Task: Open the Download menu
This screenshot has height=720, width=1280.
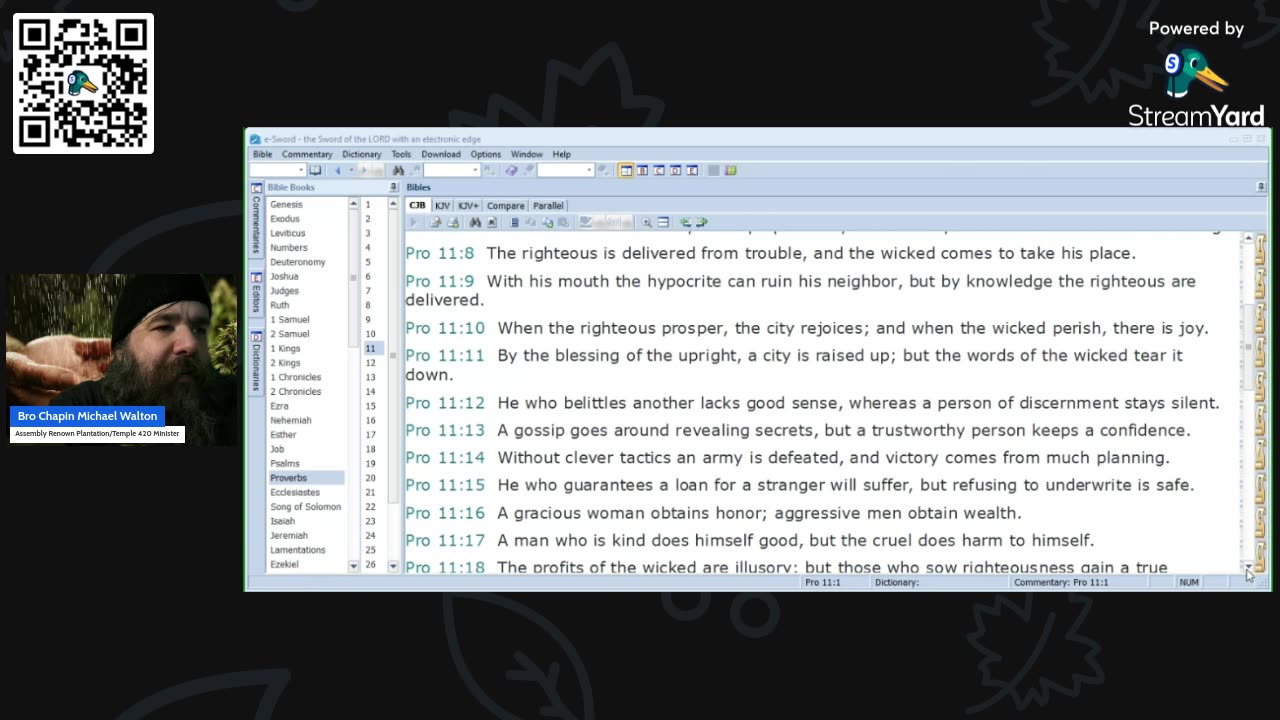Action: [x=441, y=154]
